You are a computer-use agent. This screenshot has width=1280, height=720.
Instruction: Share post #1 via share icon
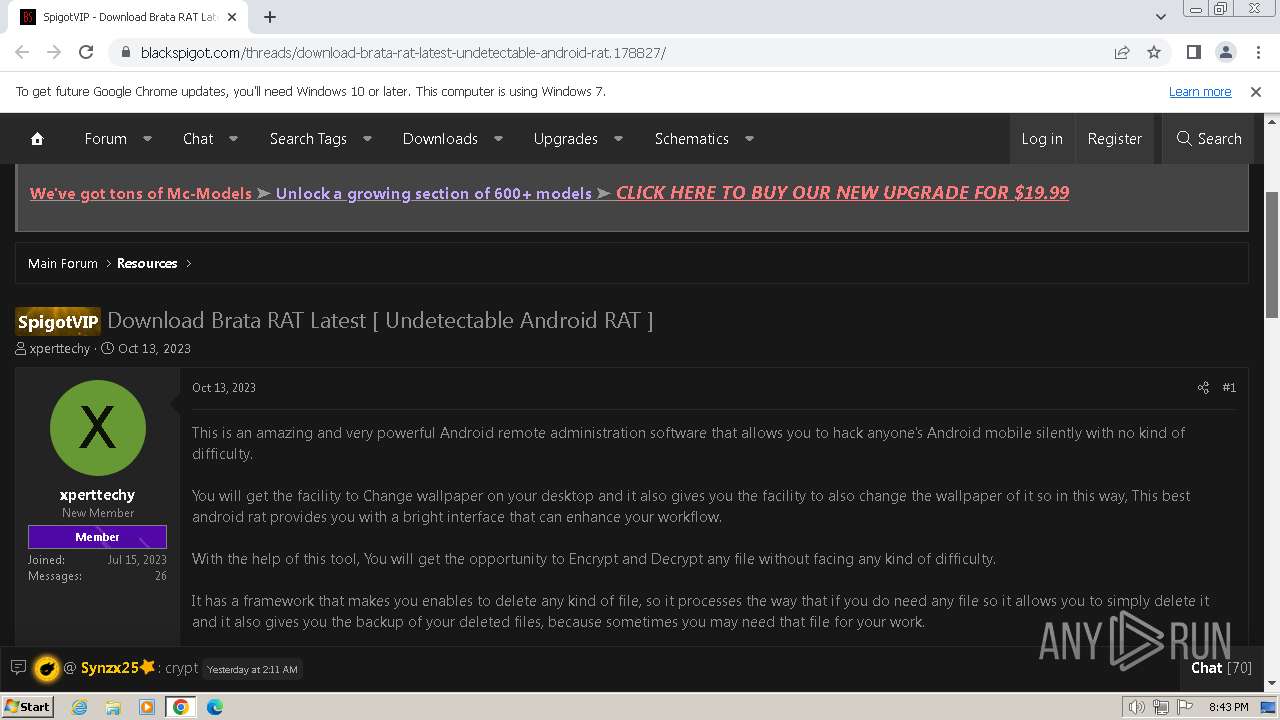tap(1203, 387)
